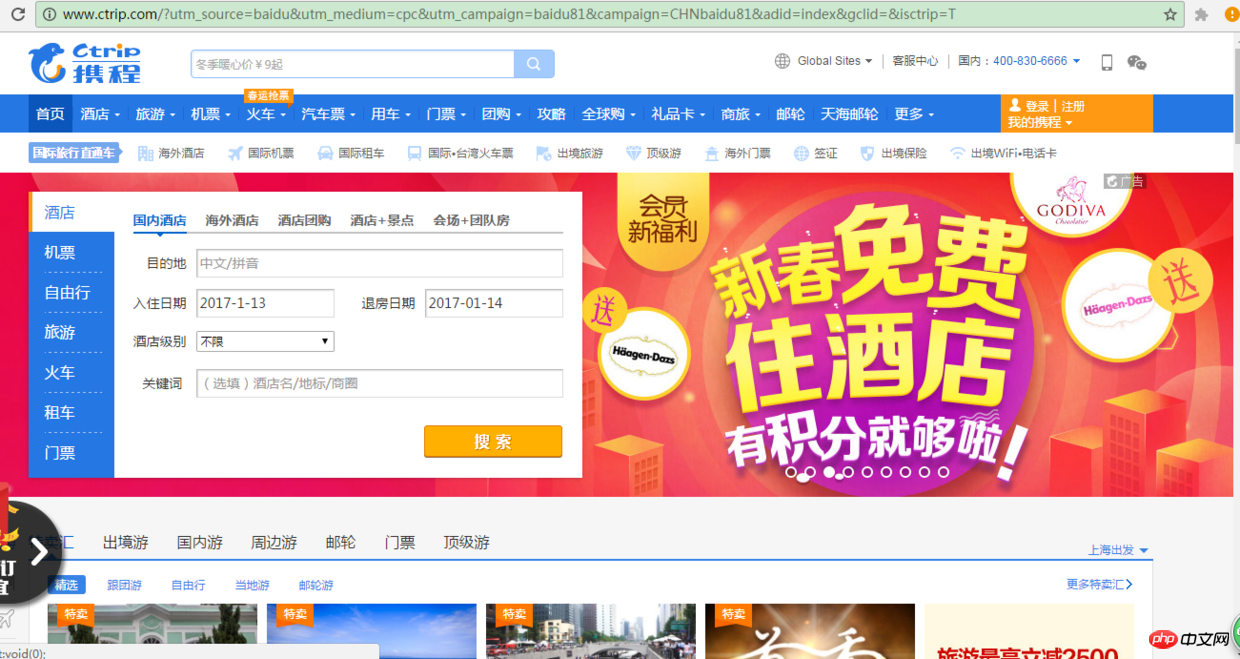Click the browser reload icon
Viewport: 1240px width, 659px height.
pos(18,15)
